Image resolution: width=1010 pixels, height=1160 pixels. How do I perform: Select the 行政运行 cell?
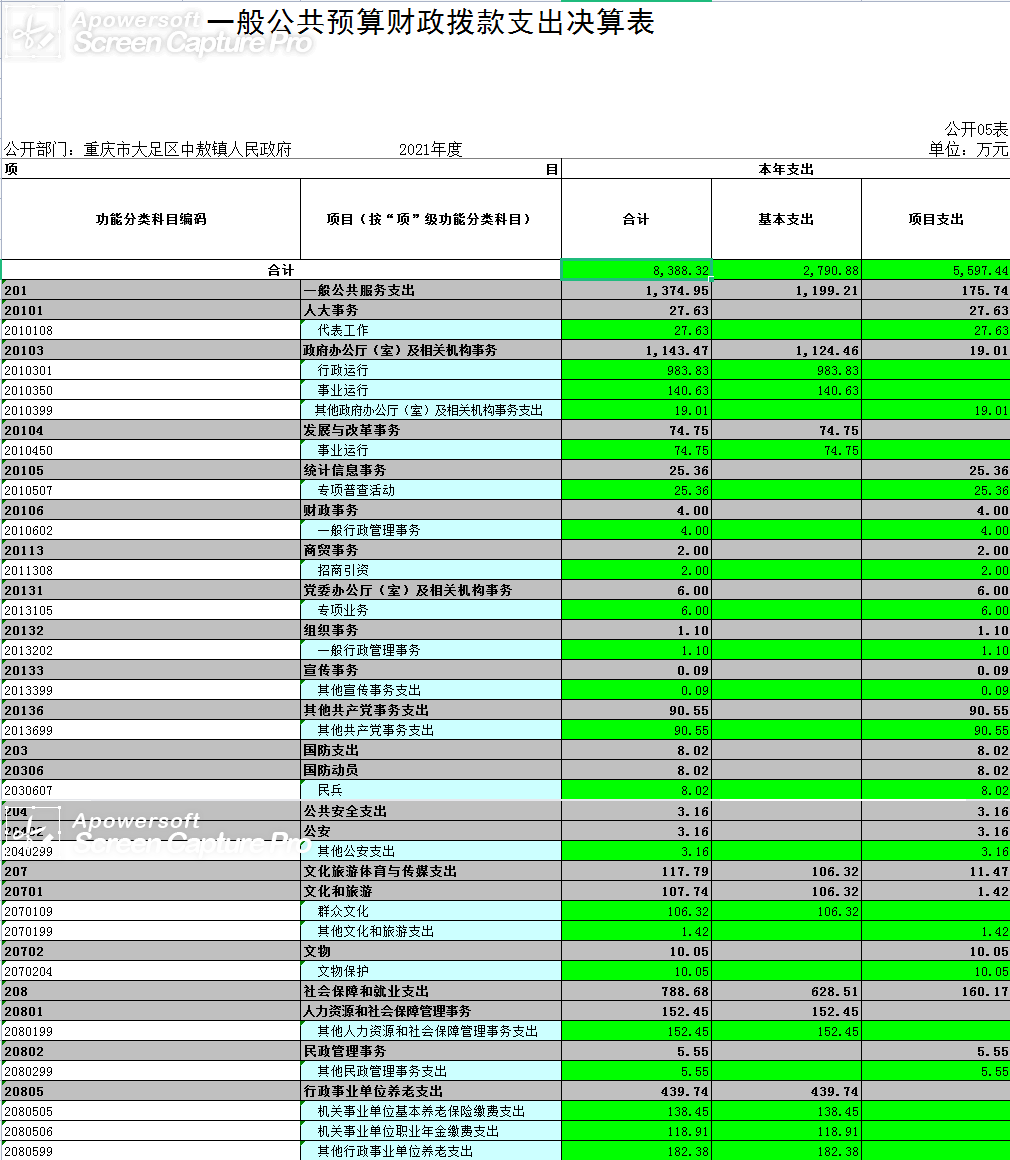(431, 370)
